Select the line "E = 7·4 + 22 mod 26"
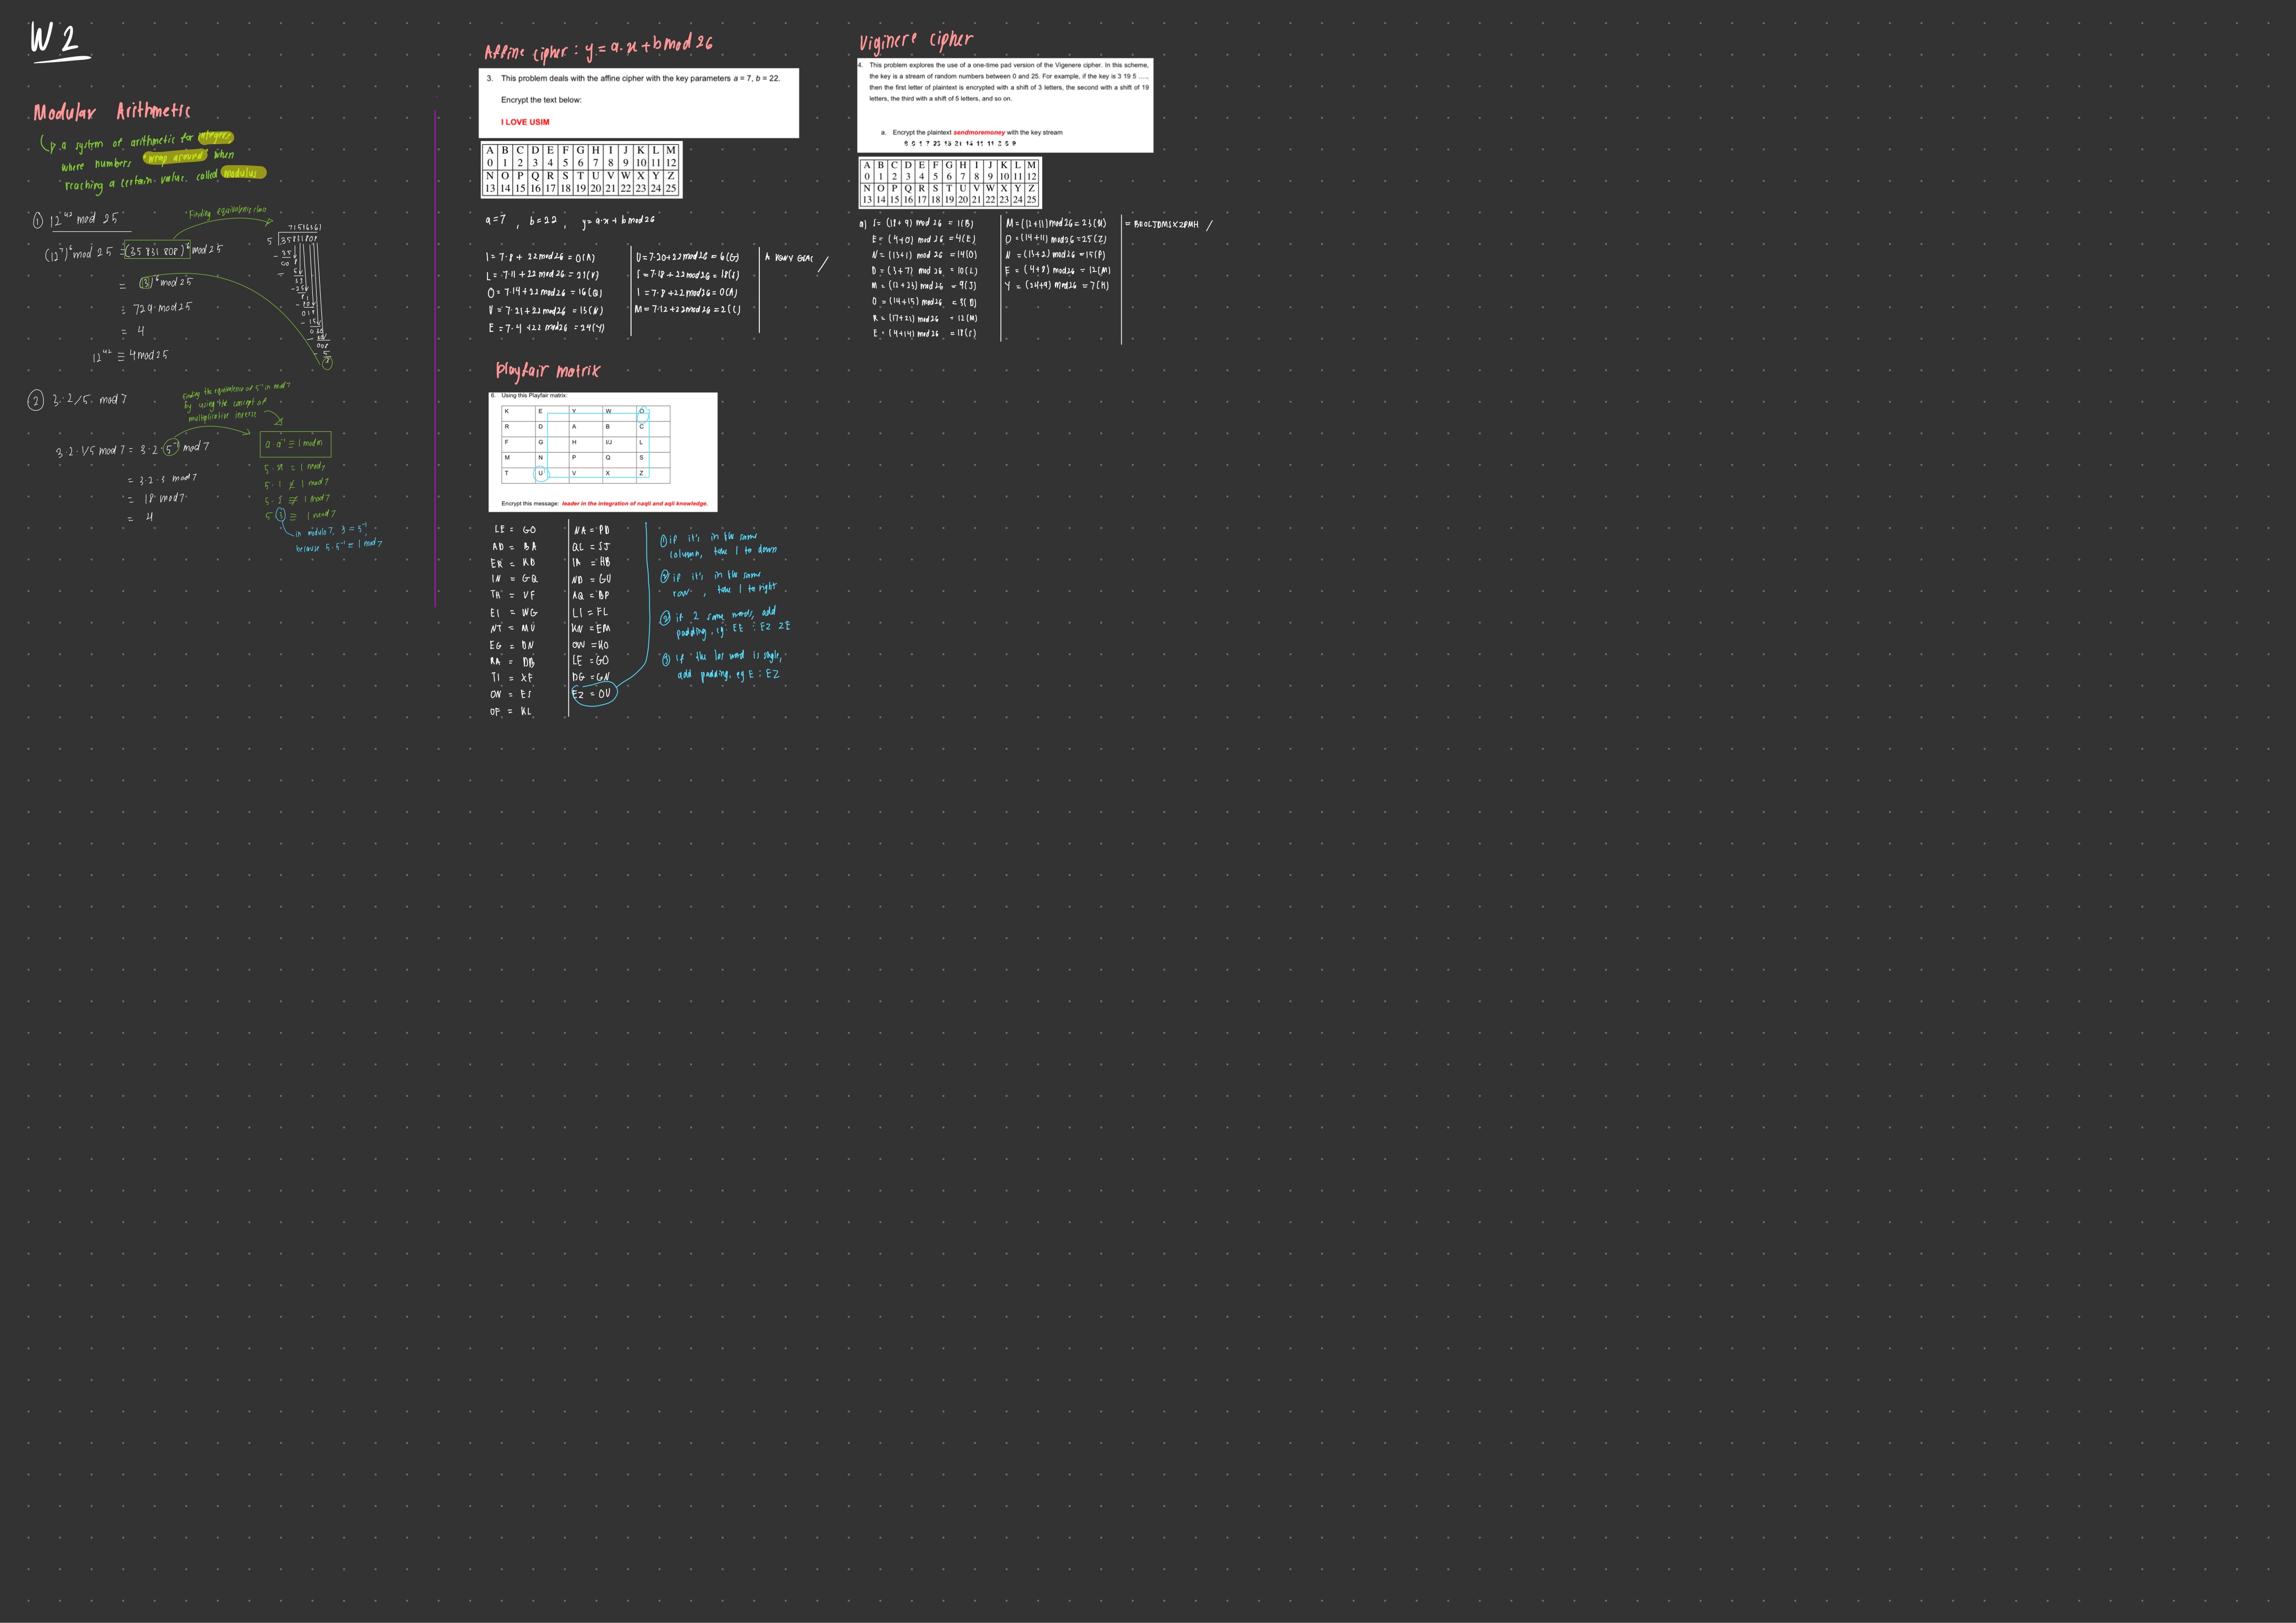The height and width of the screenshot is (1623, 2296). tap(547, 328)
